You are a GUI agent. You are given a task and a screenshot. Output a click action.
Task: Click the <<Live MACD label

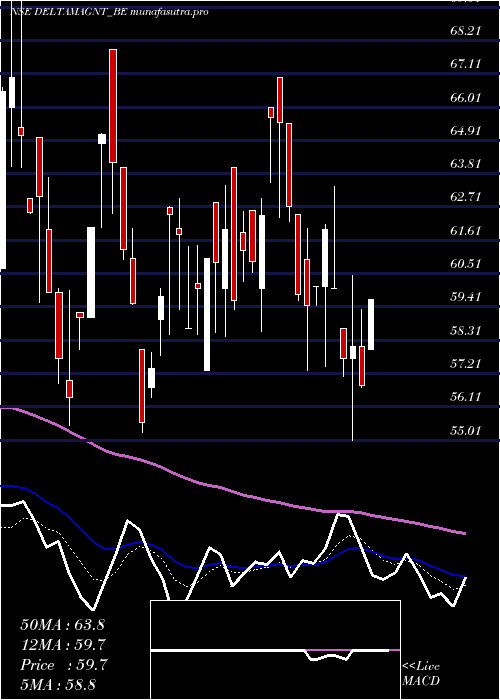point(421,674)
